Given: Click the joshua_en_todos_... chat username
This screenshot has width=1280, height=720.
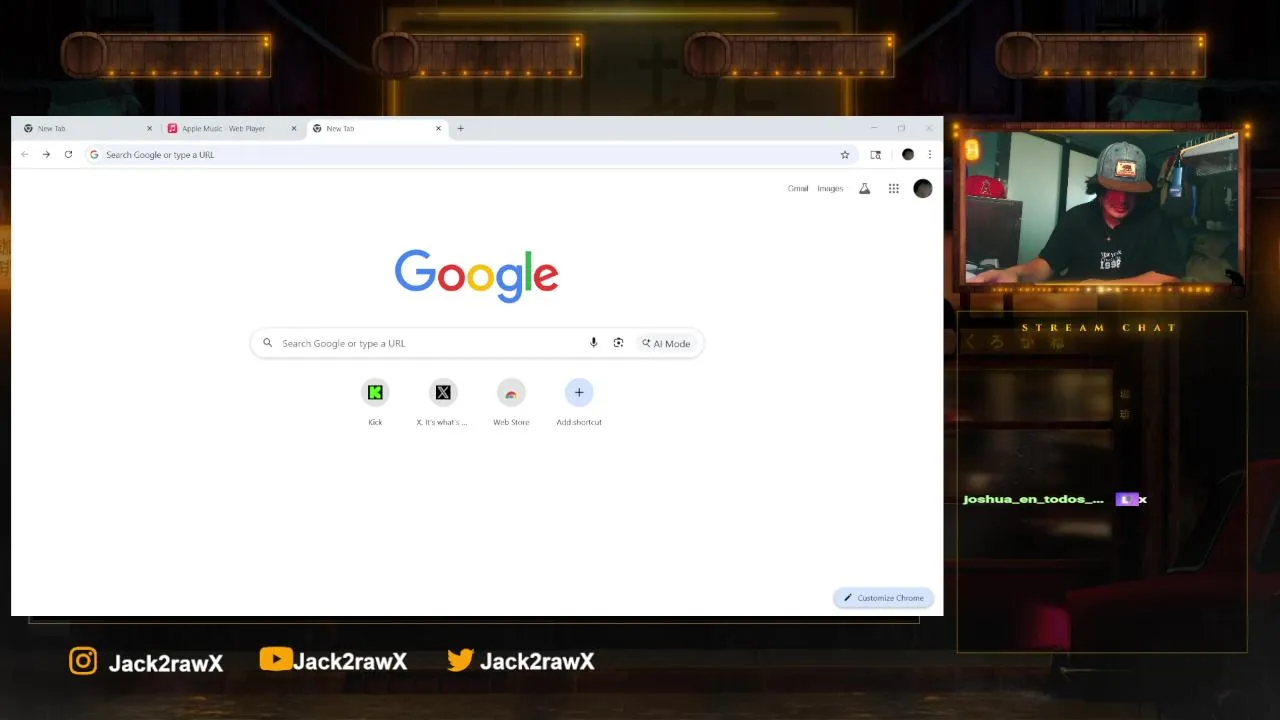Looking at the screenshot, I should 1033,499.
